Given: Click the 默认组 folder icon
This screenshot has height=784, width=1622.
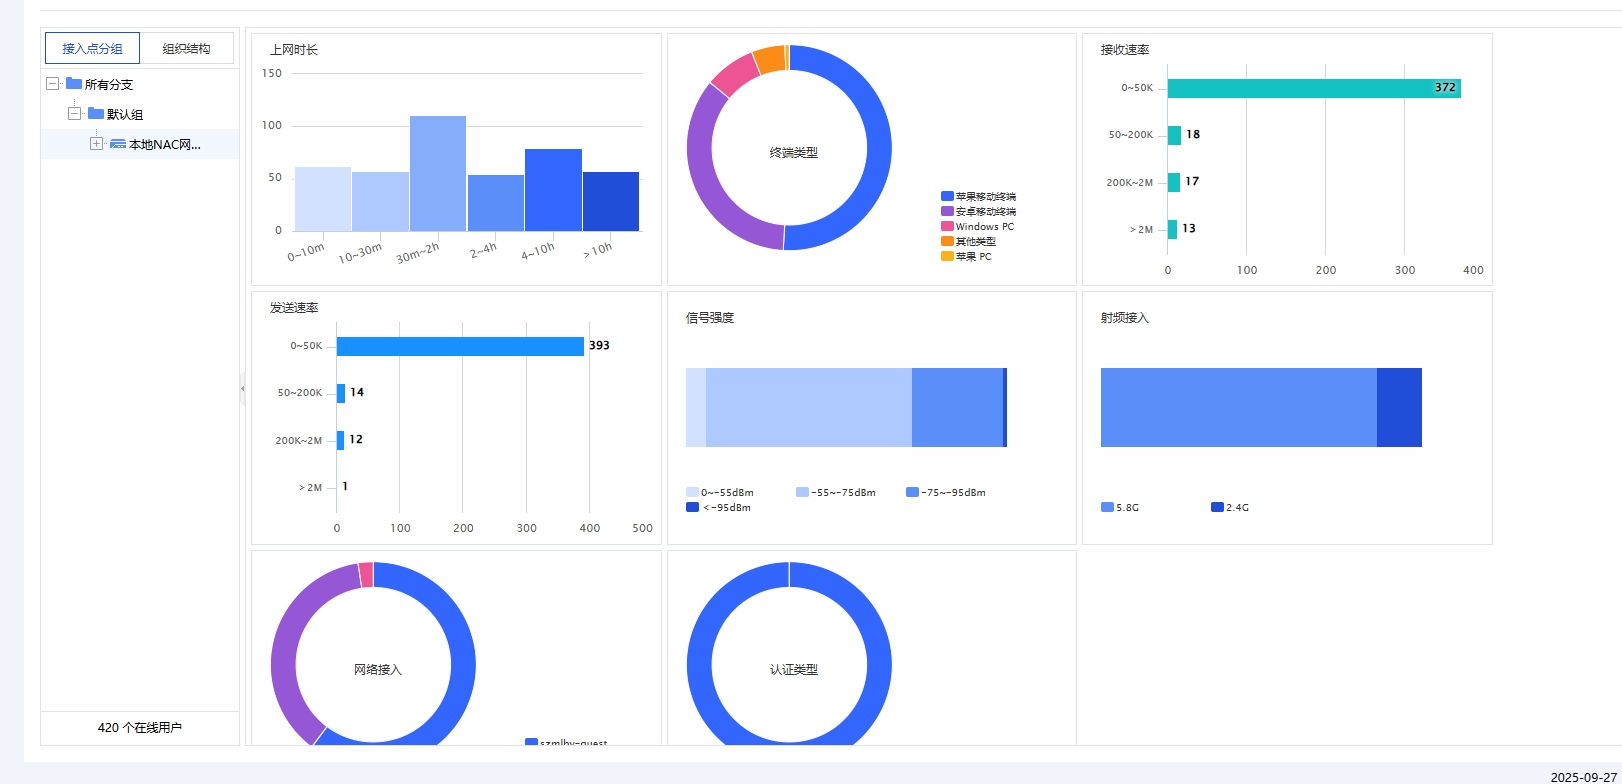Looking at the screenshot, I should coord(96,114).
